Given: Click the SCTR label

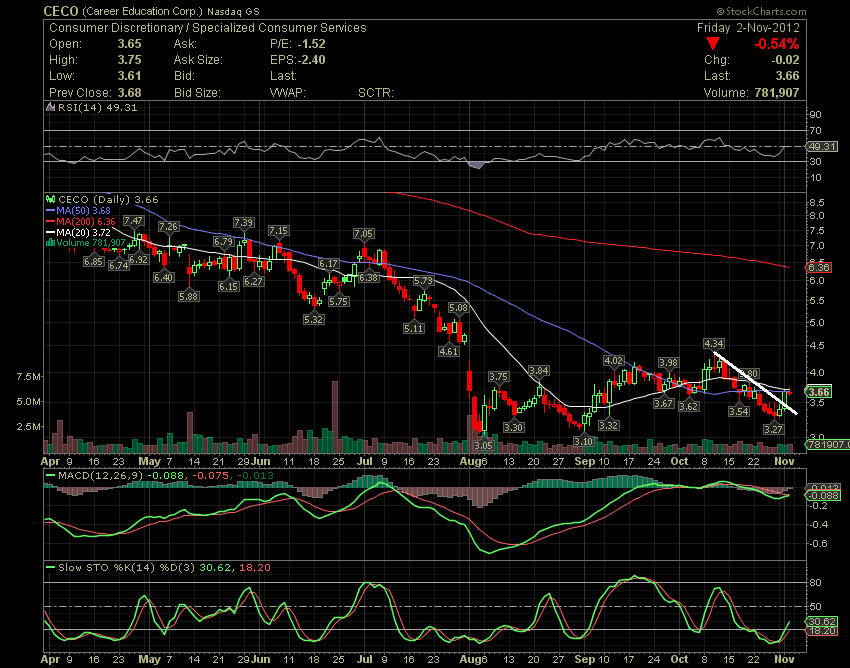Looking at the screenshot, I should 376,93.
